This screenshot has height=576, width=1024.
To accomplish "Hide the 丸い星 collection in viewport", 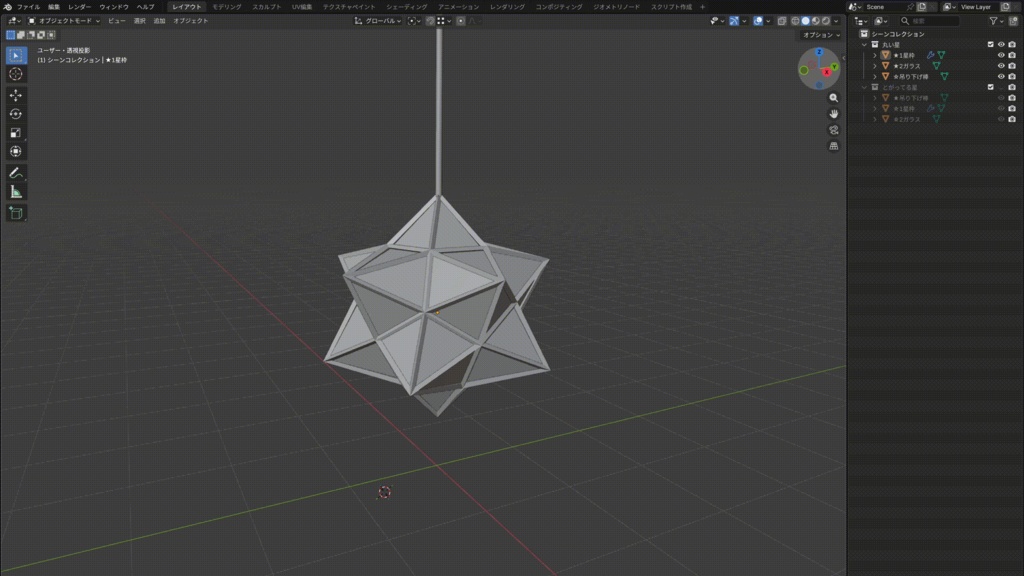I will point(1001,44).
